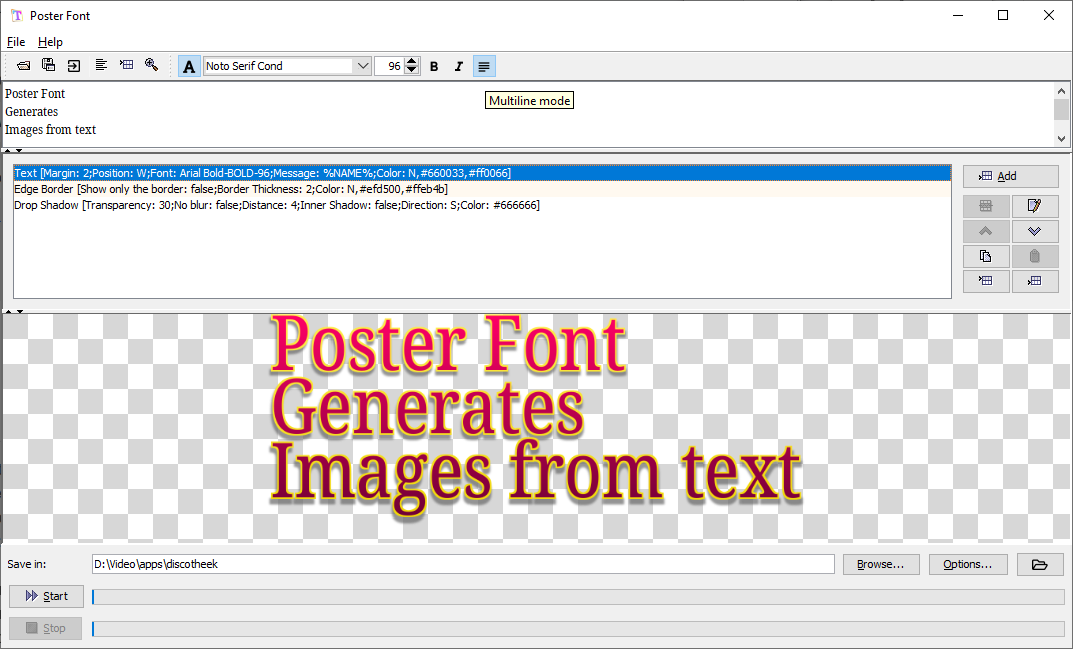Viewport: 1073px width, 649px height.
Task: Decrease font size with down stepper
Action: (x=411, y=71)
